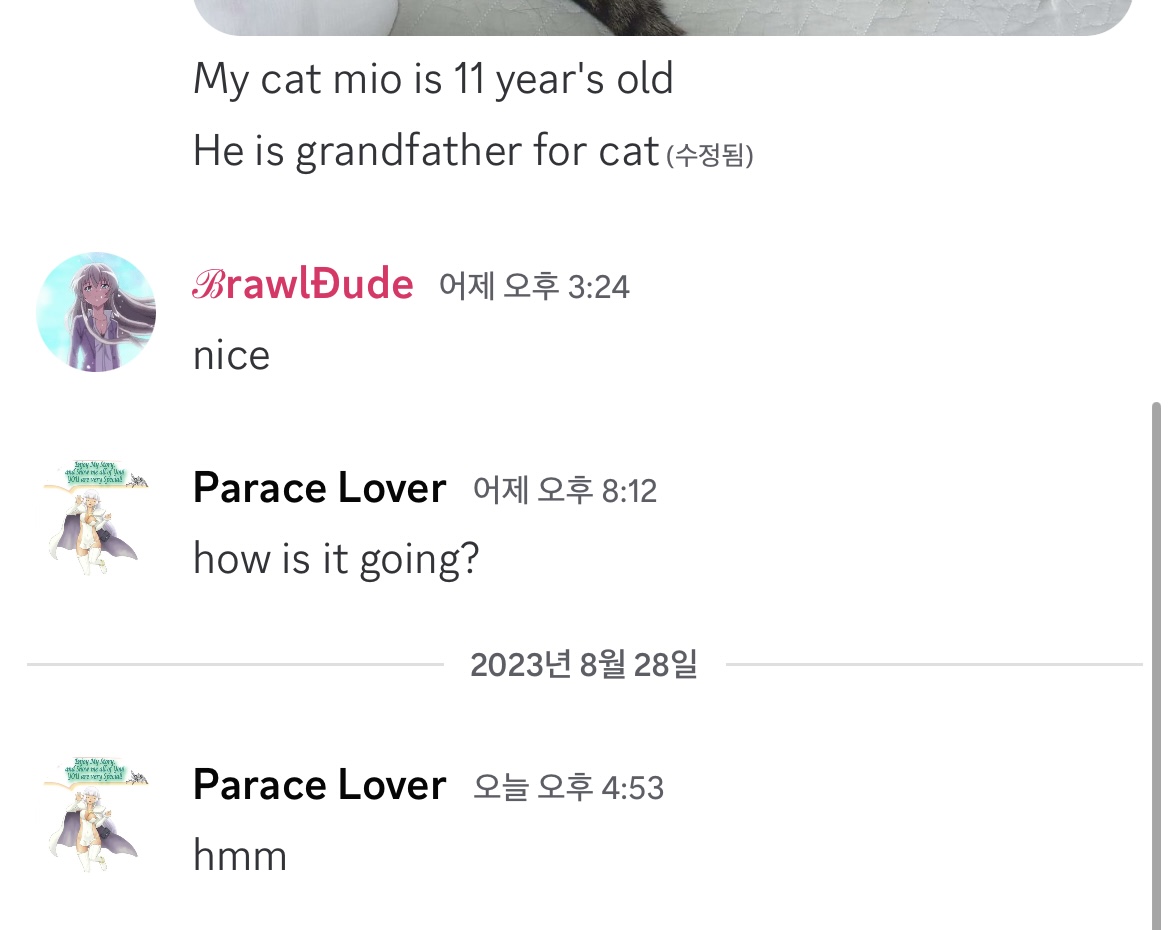
Task: Click the 어제 오후 3:24 timestamp
Action: coord(534,287)
